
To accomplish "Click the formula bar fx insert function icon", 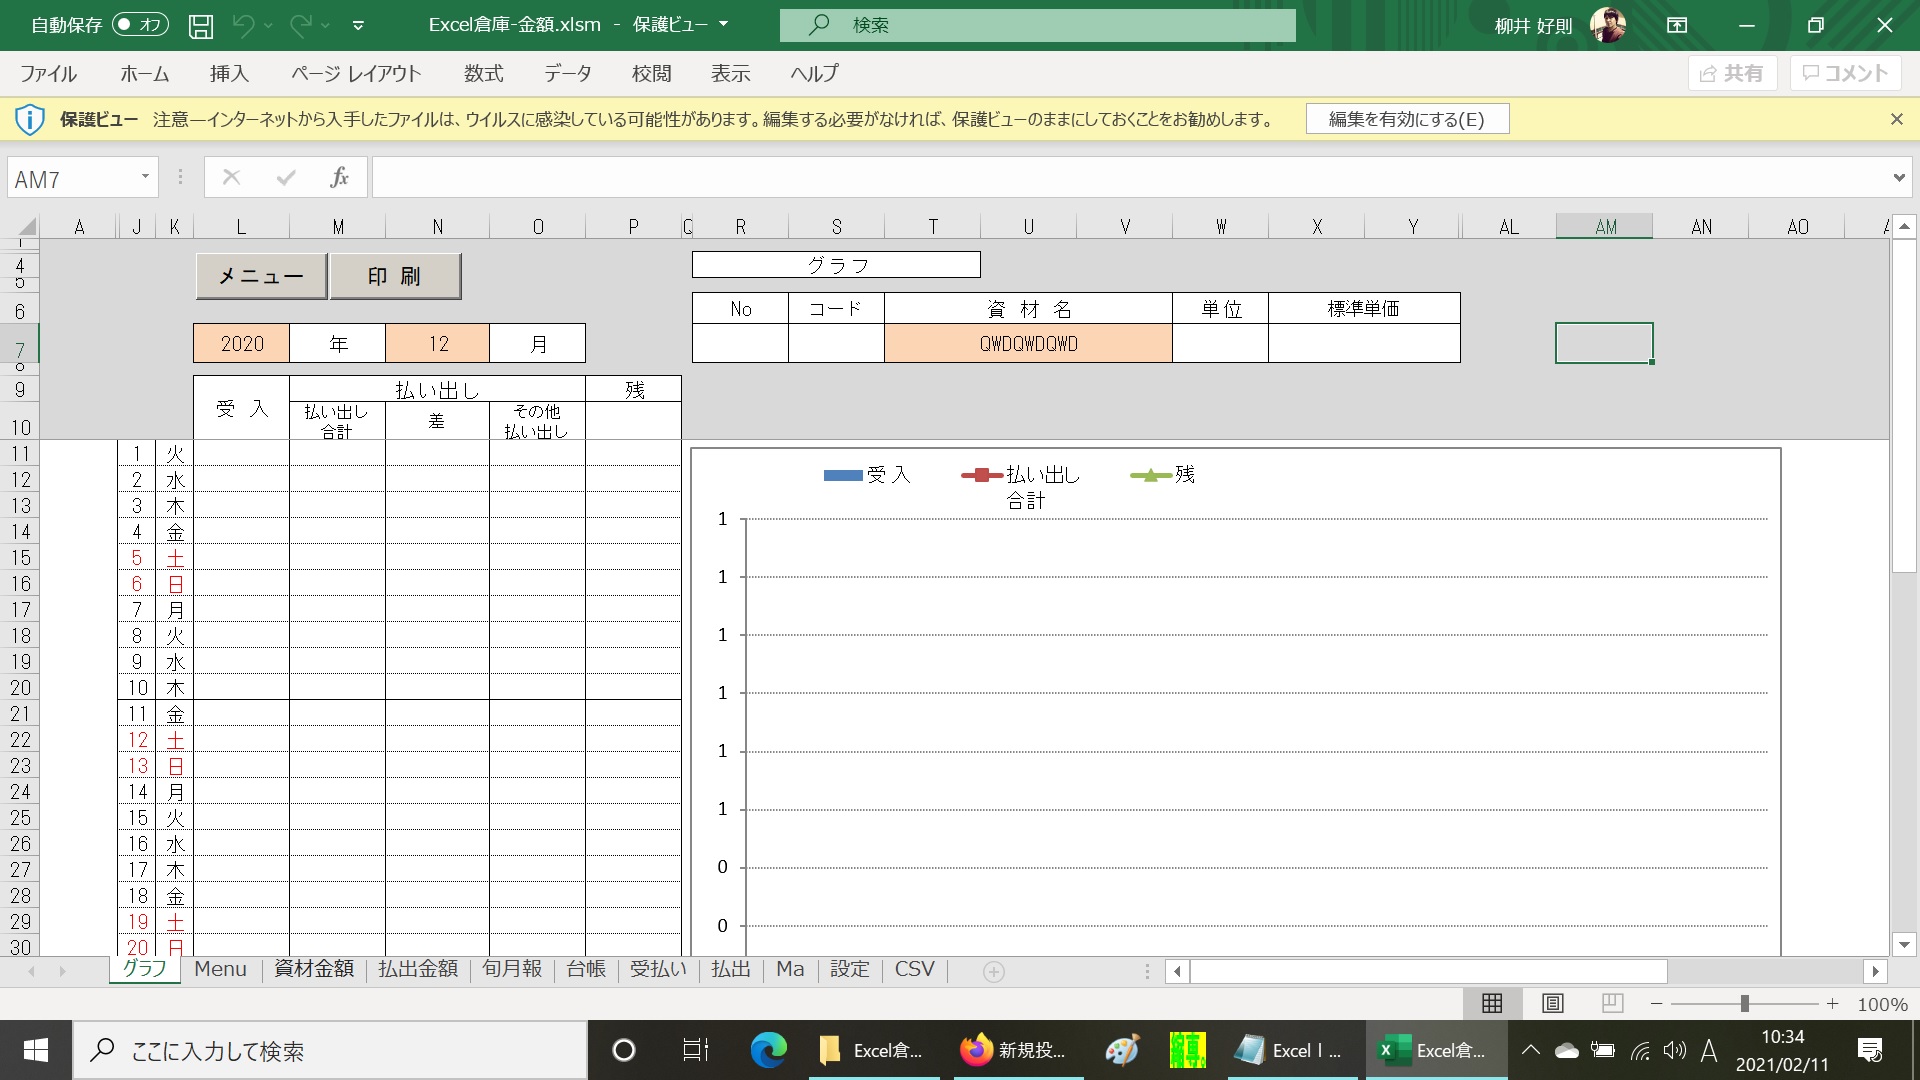I will pyautogui.click(x=339, y=178).
